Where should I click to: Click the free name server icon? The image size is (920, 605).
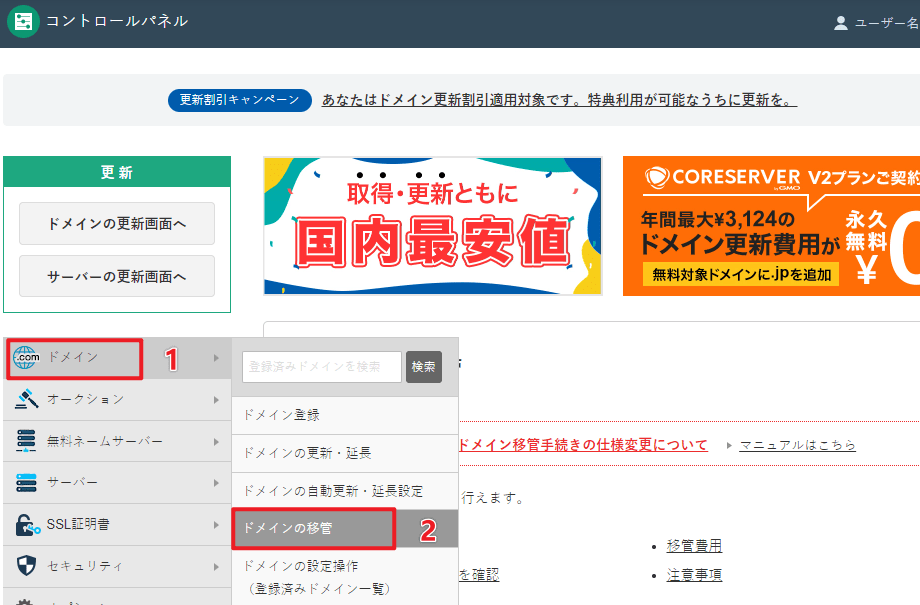click(26, 441)
